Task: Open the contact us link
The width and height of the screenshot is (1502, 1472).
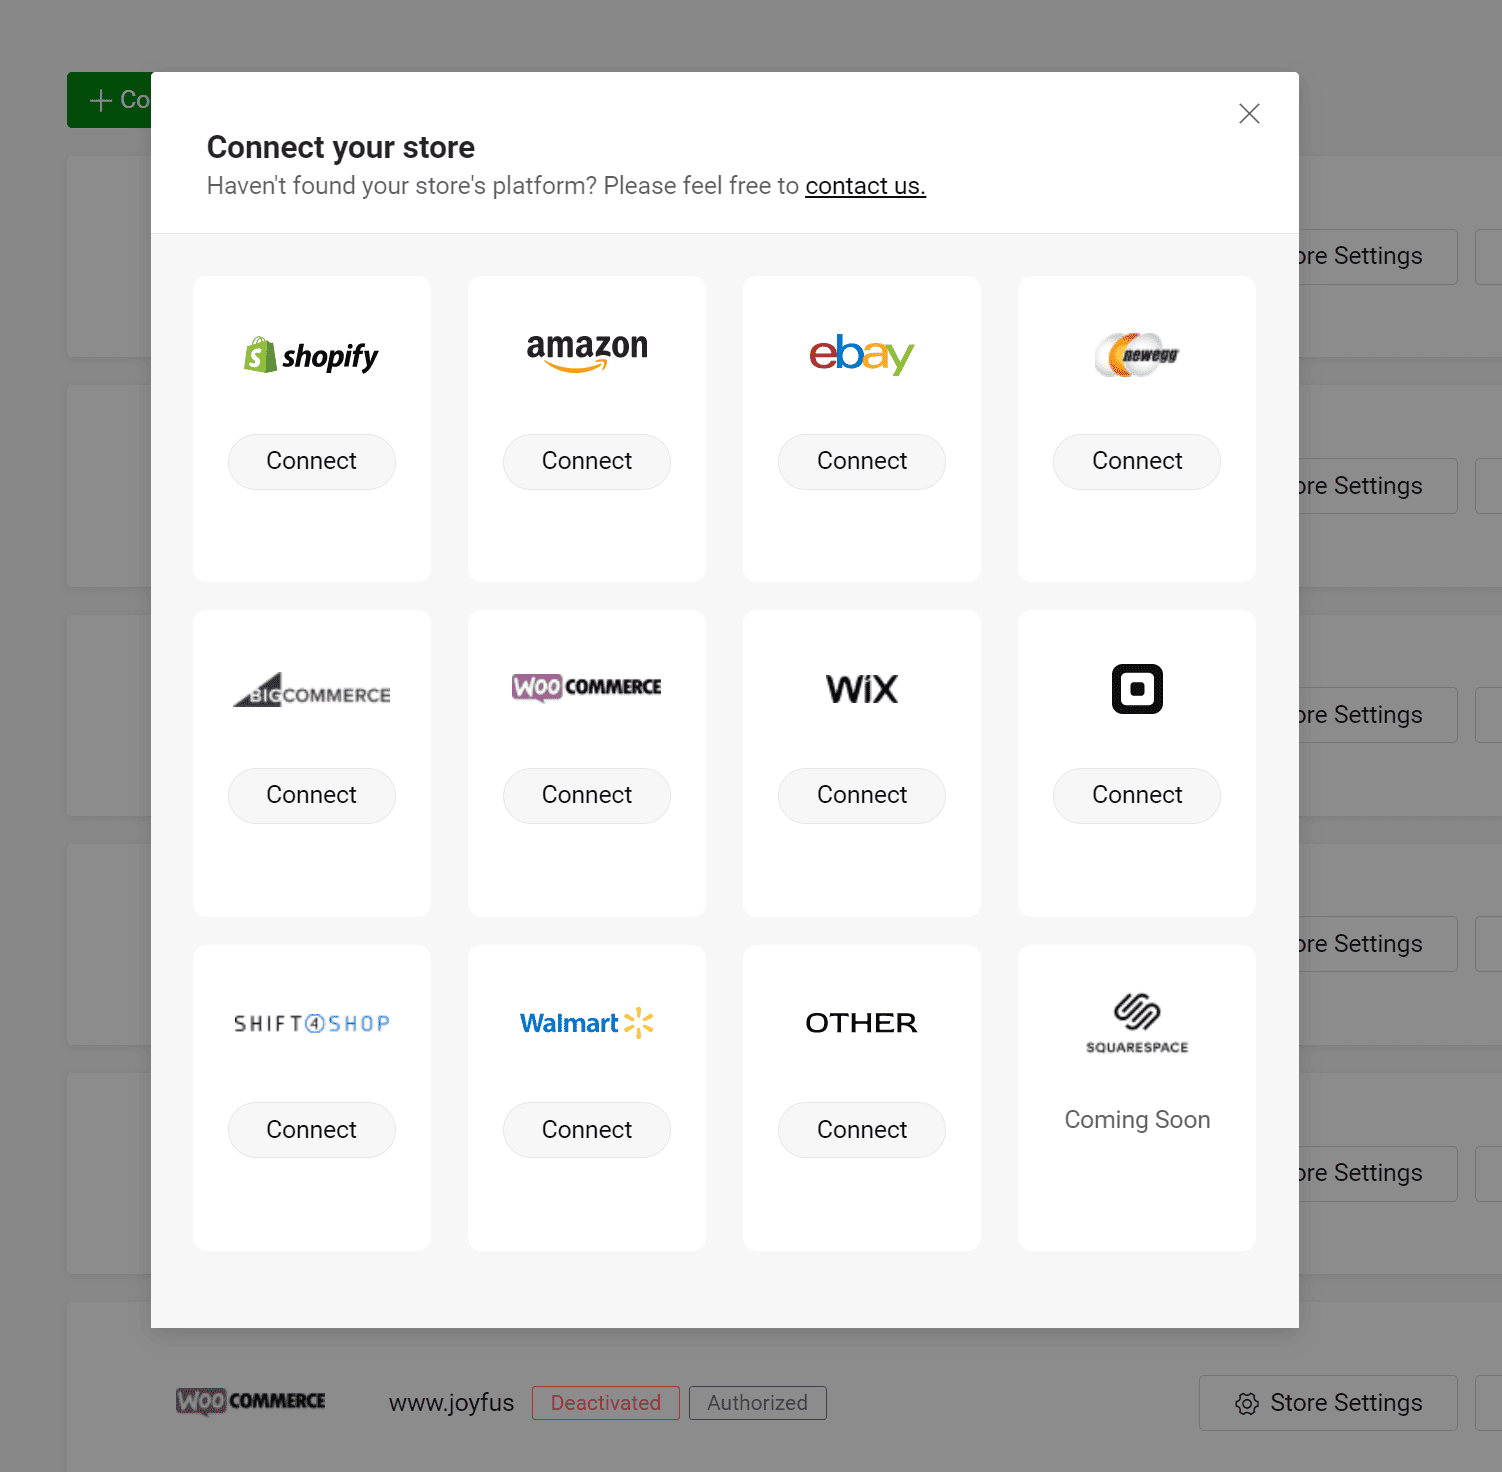Action: tap(865, 186)
